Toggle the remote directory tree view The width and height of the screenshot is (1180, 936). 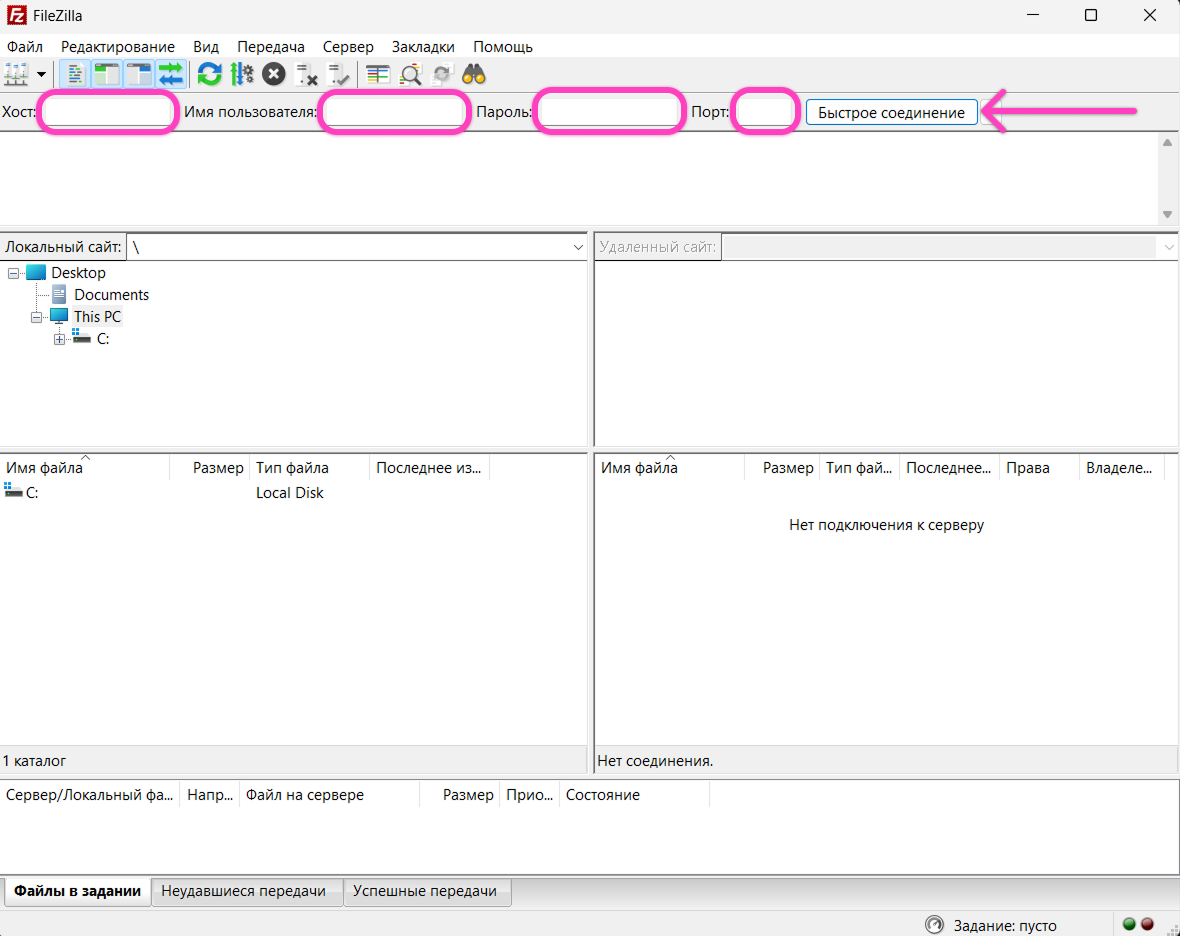click(x=139, y=74)
